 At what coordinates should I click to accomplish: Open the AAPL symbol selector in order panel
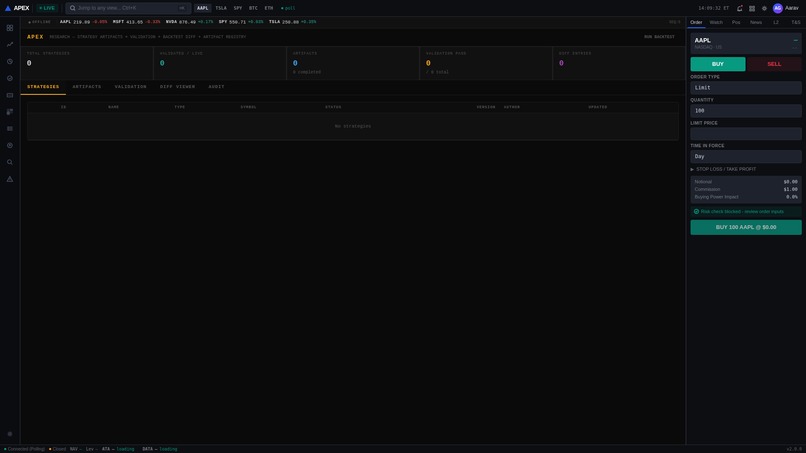coord(746,43)
